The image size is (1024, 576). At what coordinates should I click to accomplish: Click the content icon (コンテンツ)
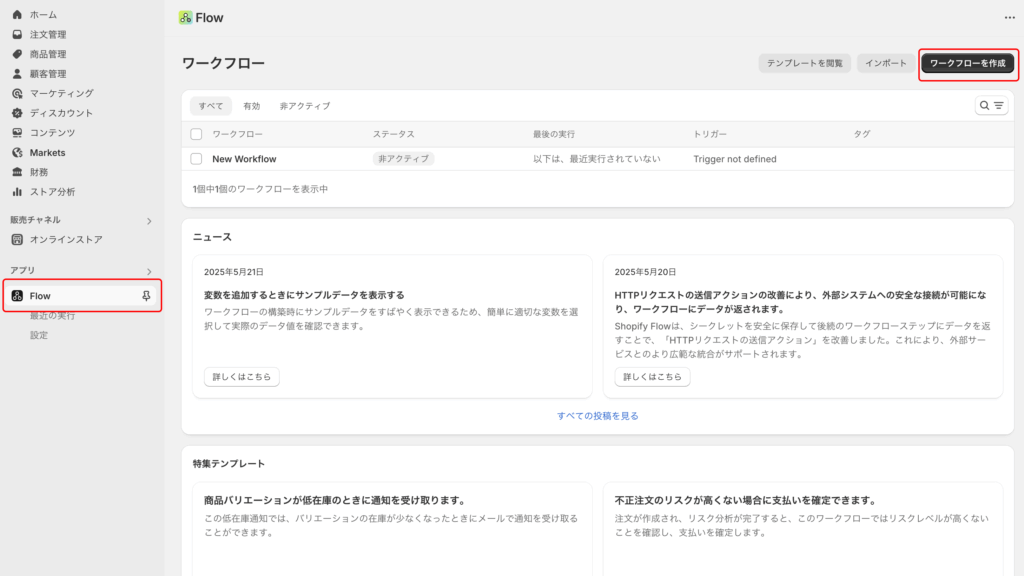click(17, 133)
